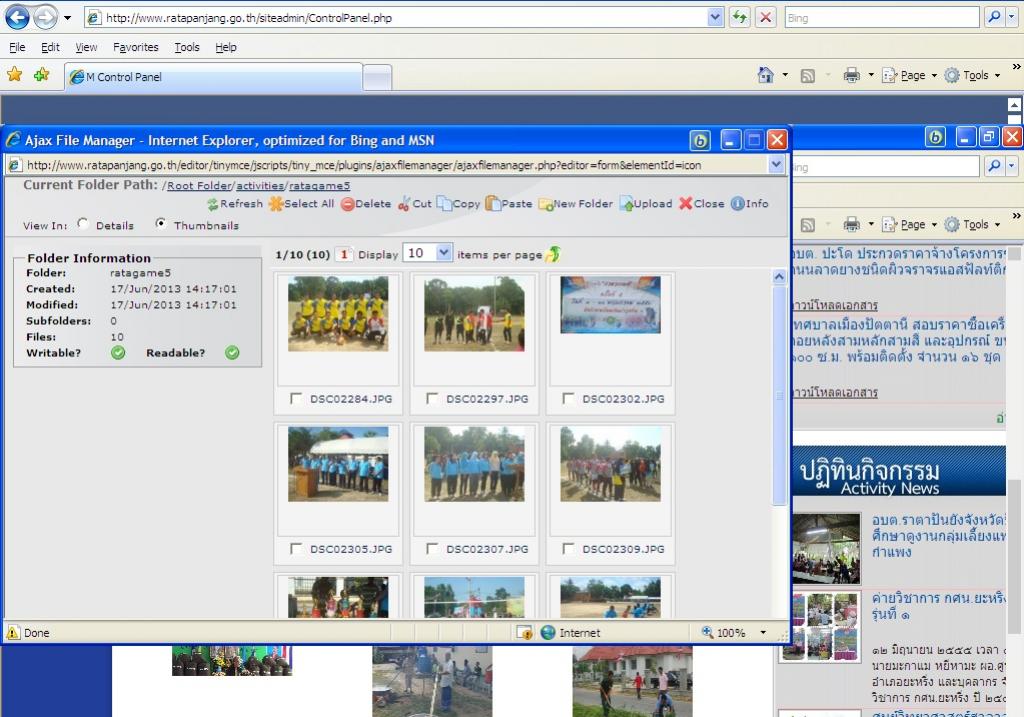The width and height of the screenshot is (1024, 717).
Task: Open the Tools menu in menu bar
Action: [187, 47]
